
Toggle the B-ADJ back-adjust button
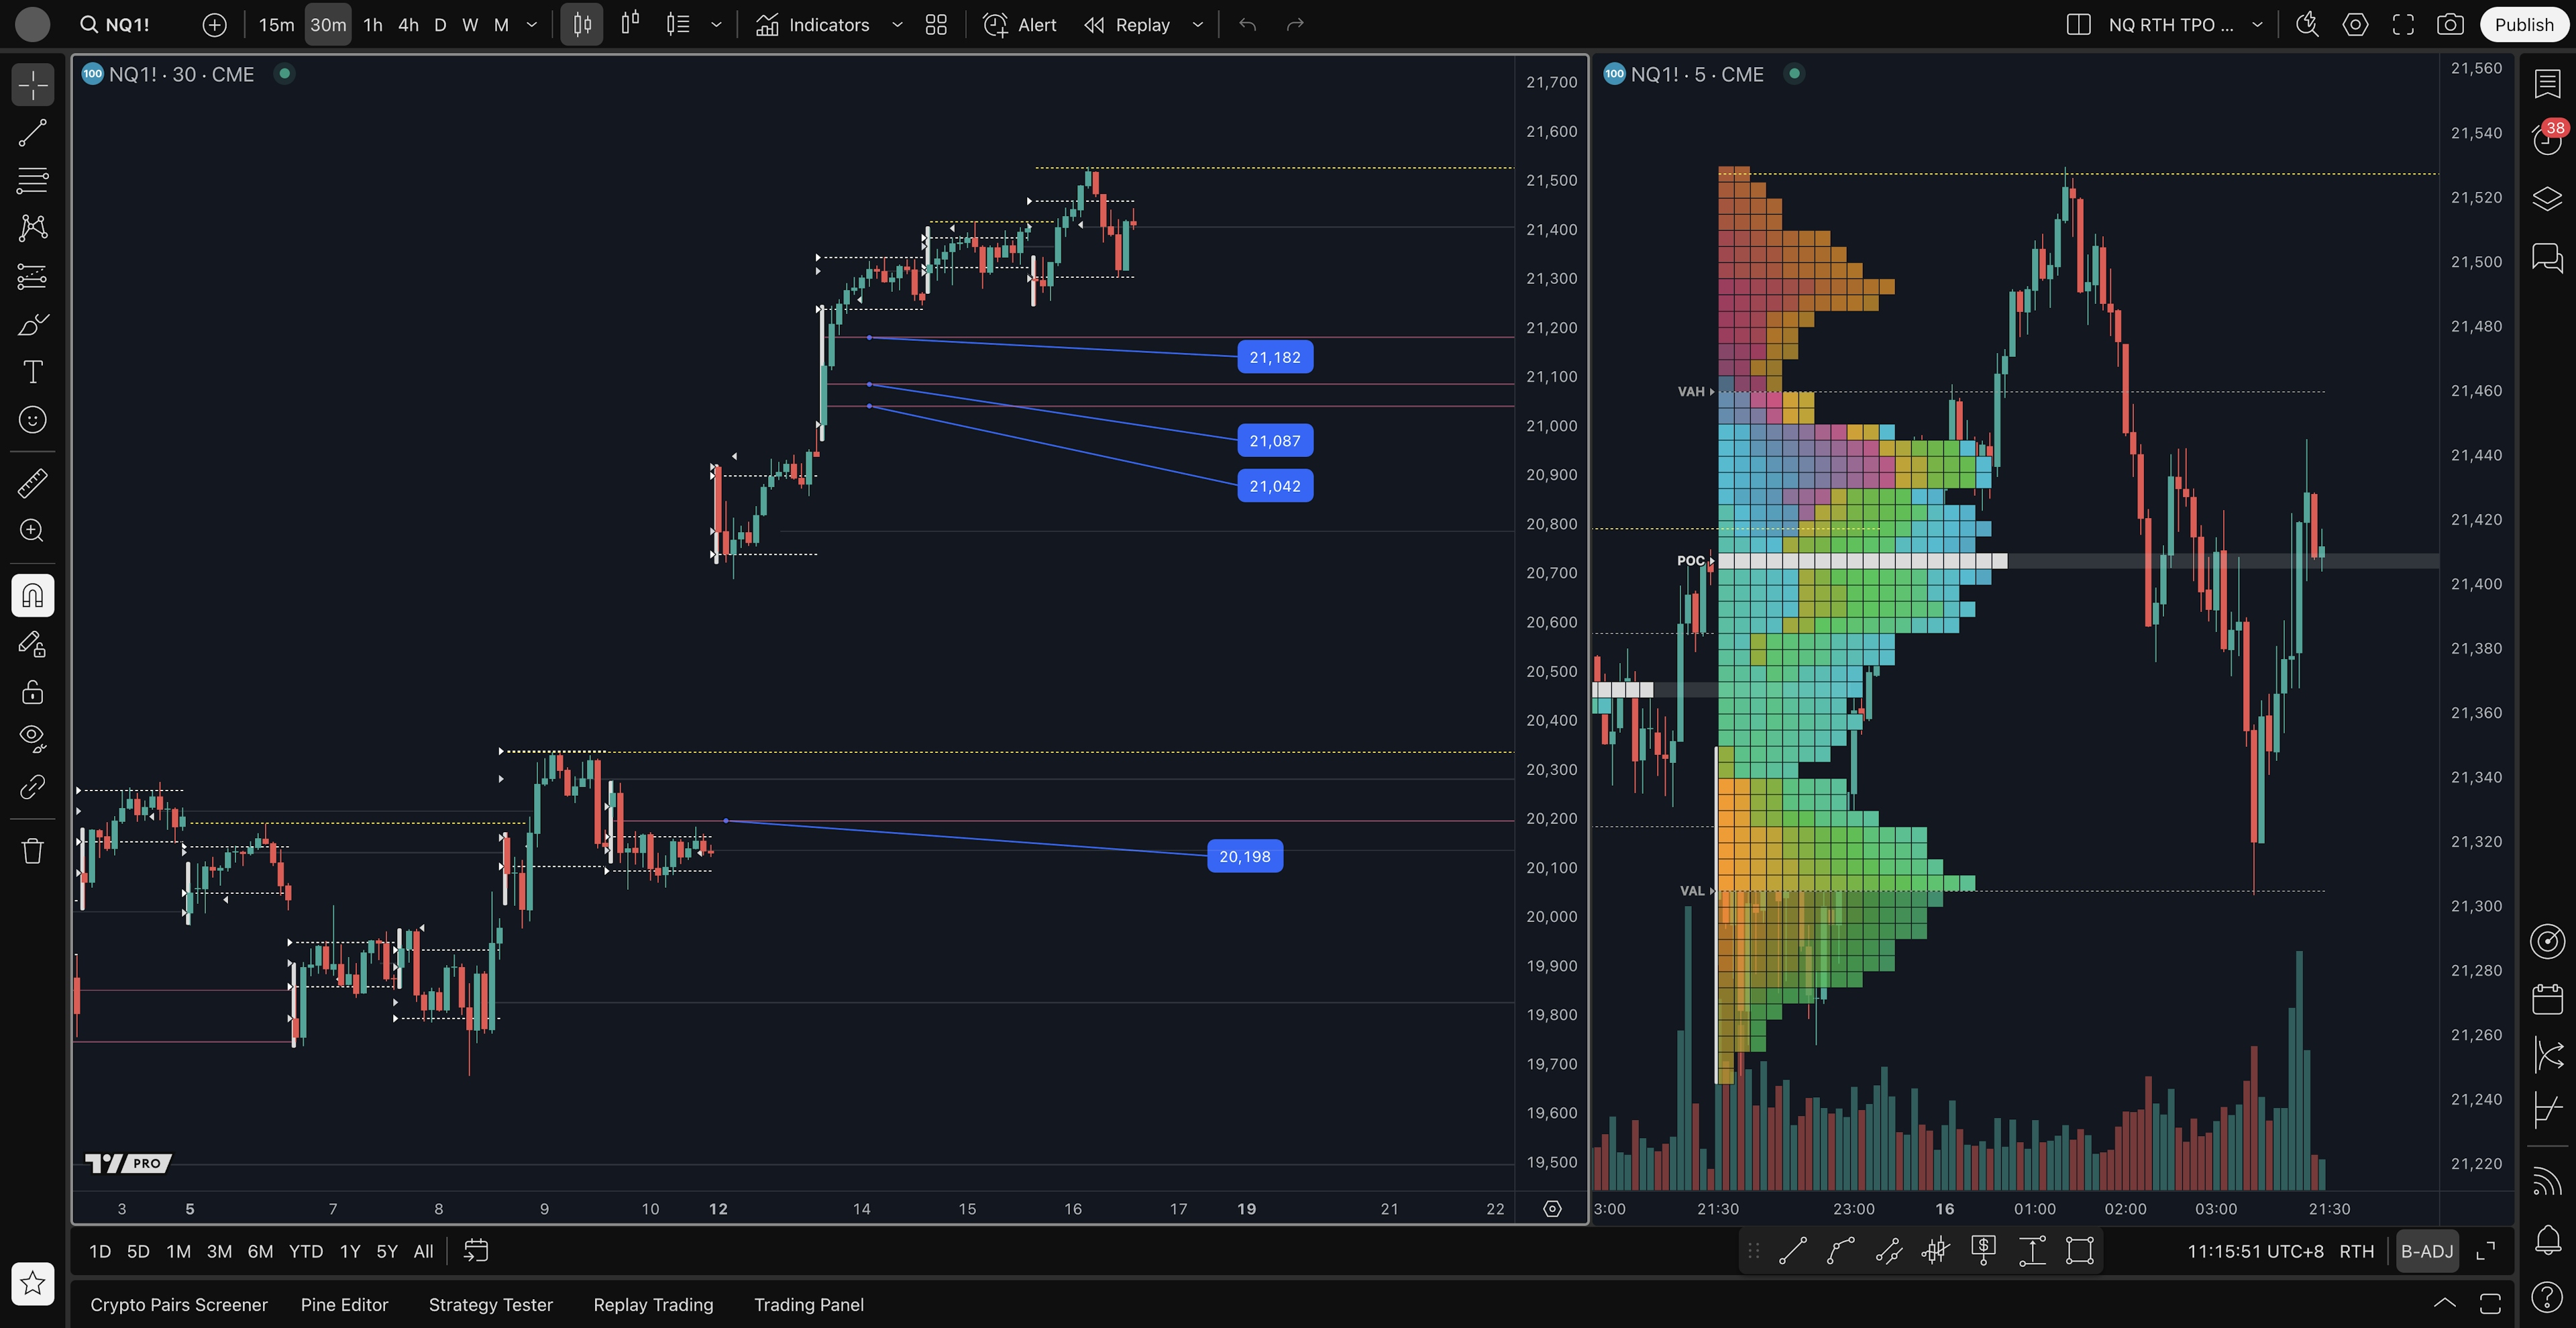(2426, 1251)
